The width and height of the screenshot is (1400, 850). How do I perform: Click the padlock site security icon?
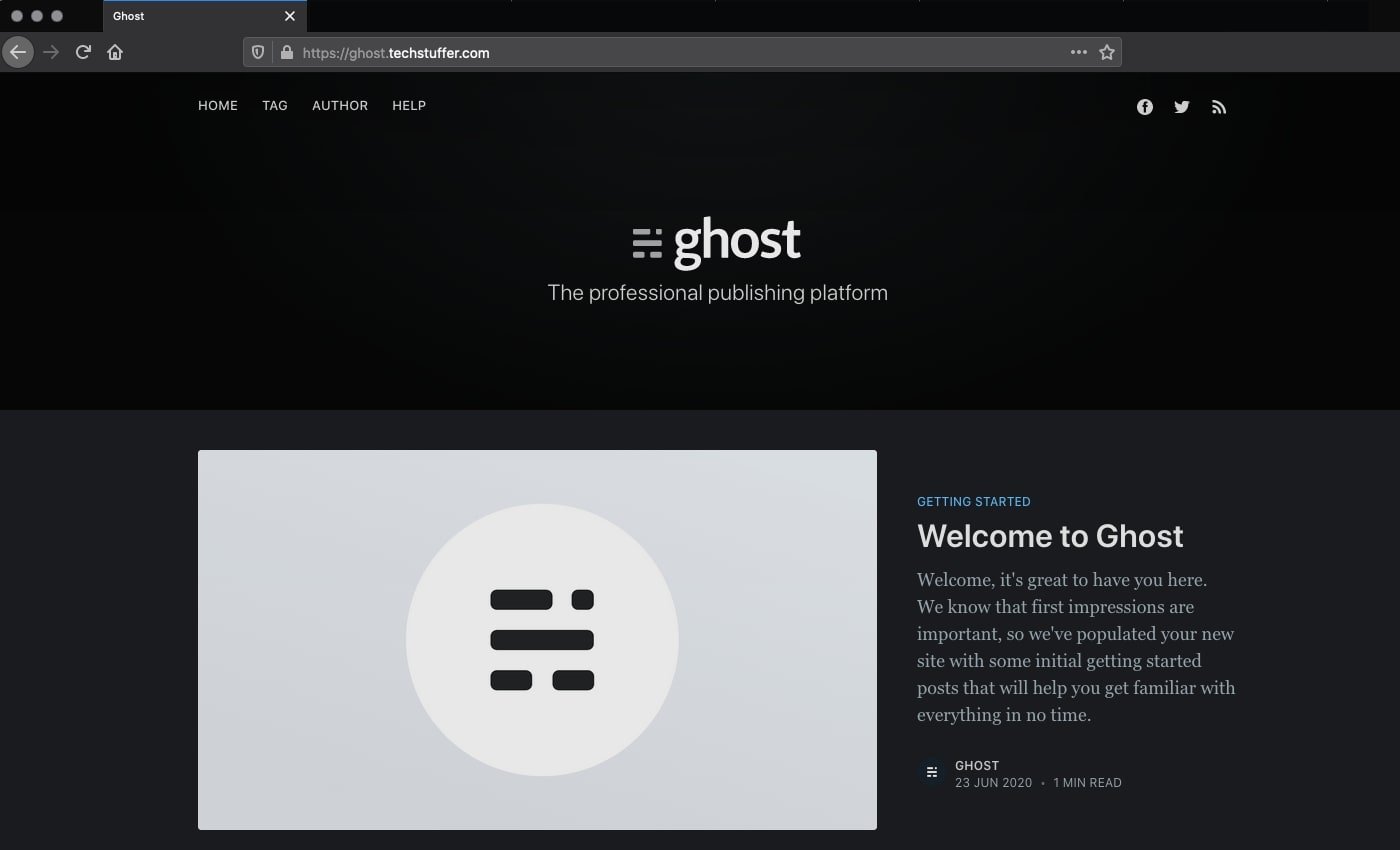point(287,52)
